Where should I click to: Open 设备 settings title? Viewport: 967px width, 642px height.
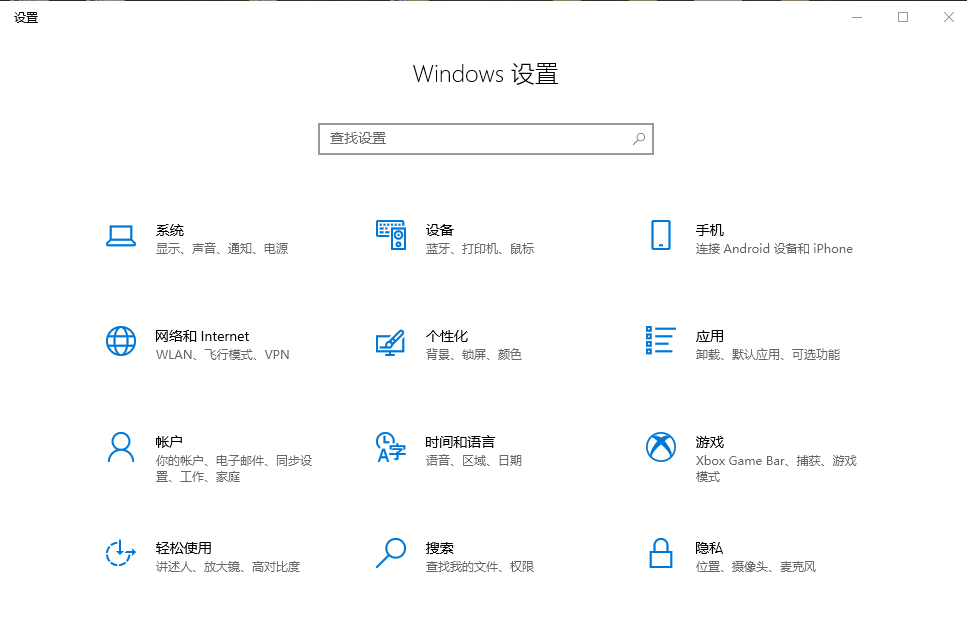440,231
